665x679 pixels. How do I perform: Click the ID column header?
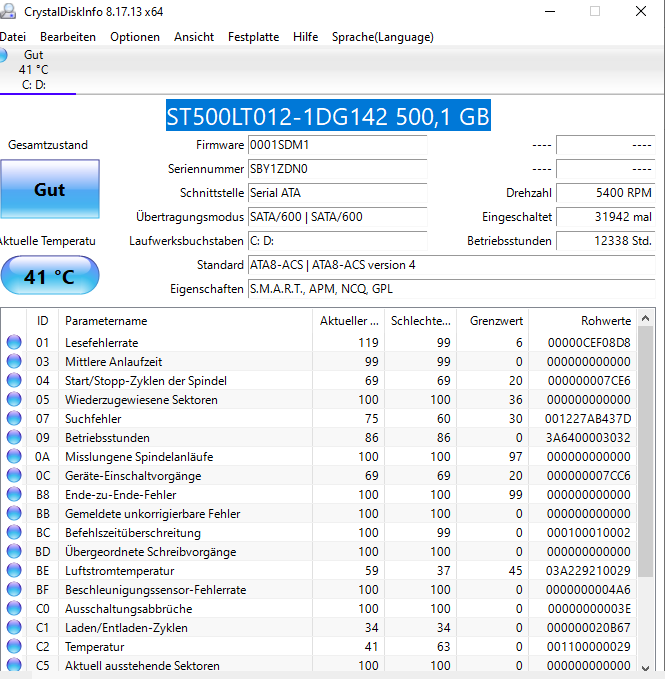click(42, 321)
